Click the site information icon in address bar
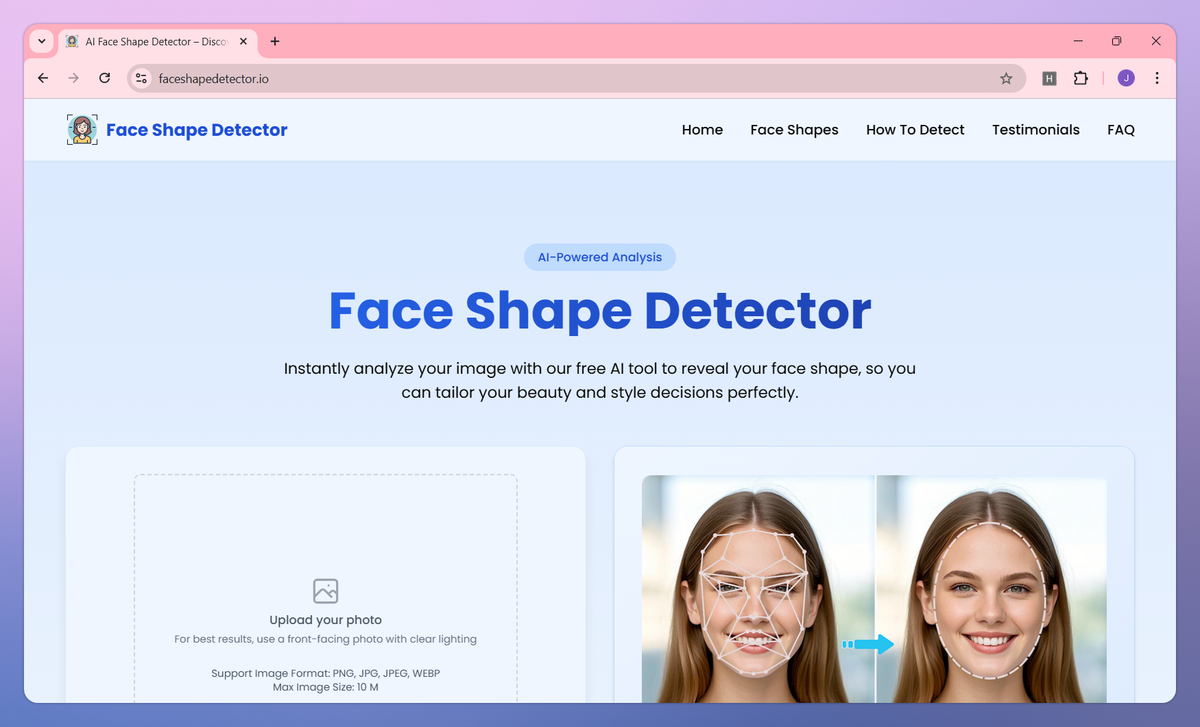Screen dimensions: 1200x727 coord(141,77)
